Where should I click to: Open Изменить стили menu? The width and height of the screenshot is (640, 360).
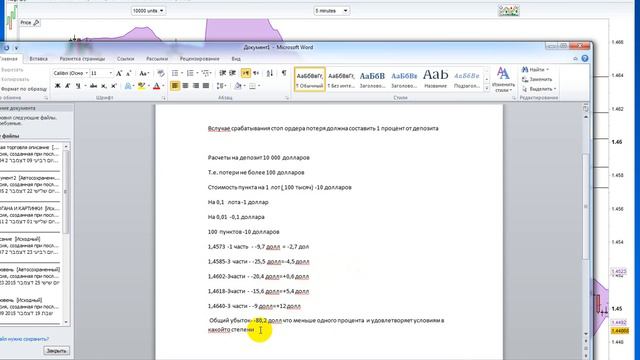click(502, 80)
